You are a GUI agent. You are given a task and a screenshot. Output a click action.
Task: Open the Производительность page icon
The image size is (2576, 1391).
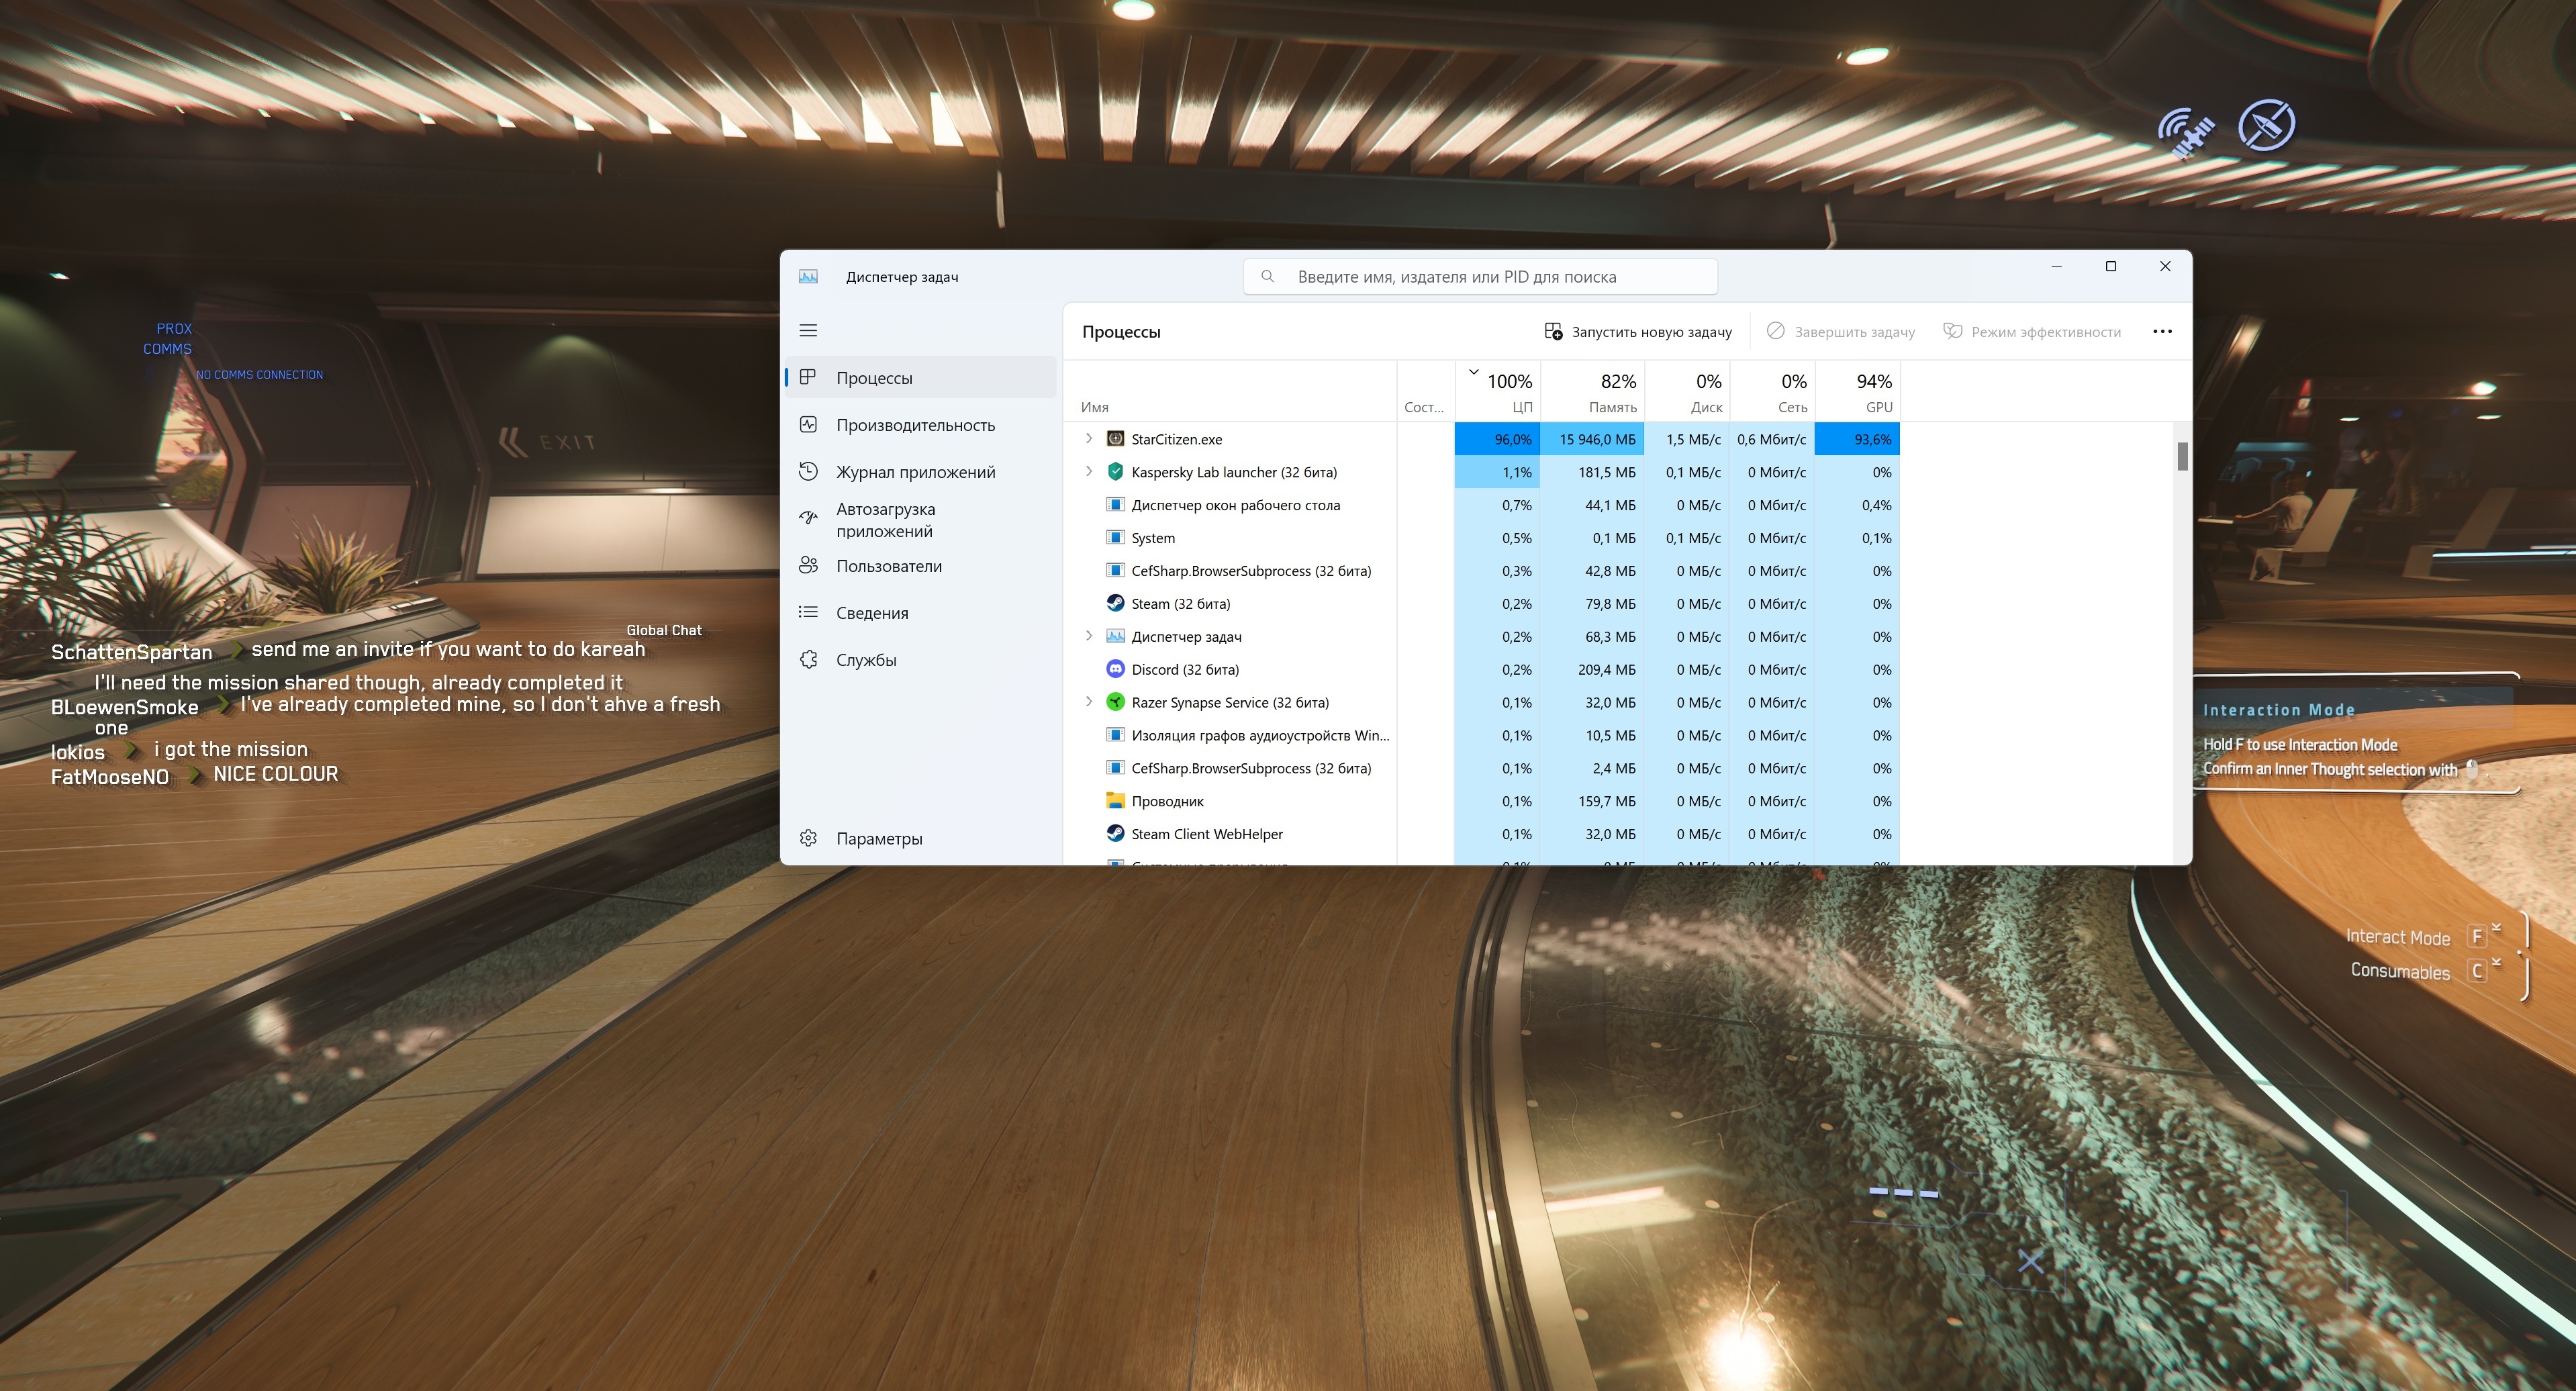(809, 425)
